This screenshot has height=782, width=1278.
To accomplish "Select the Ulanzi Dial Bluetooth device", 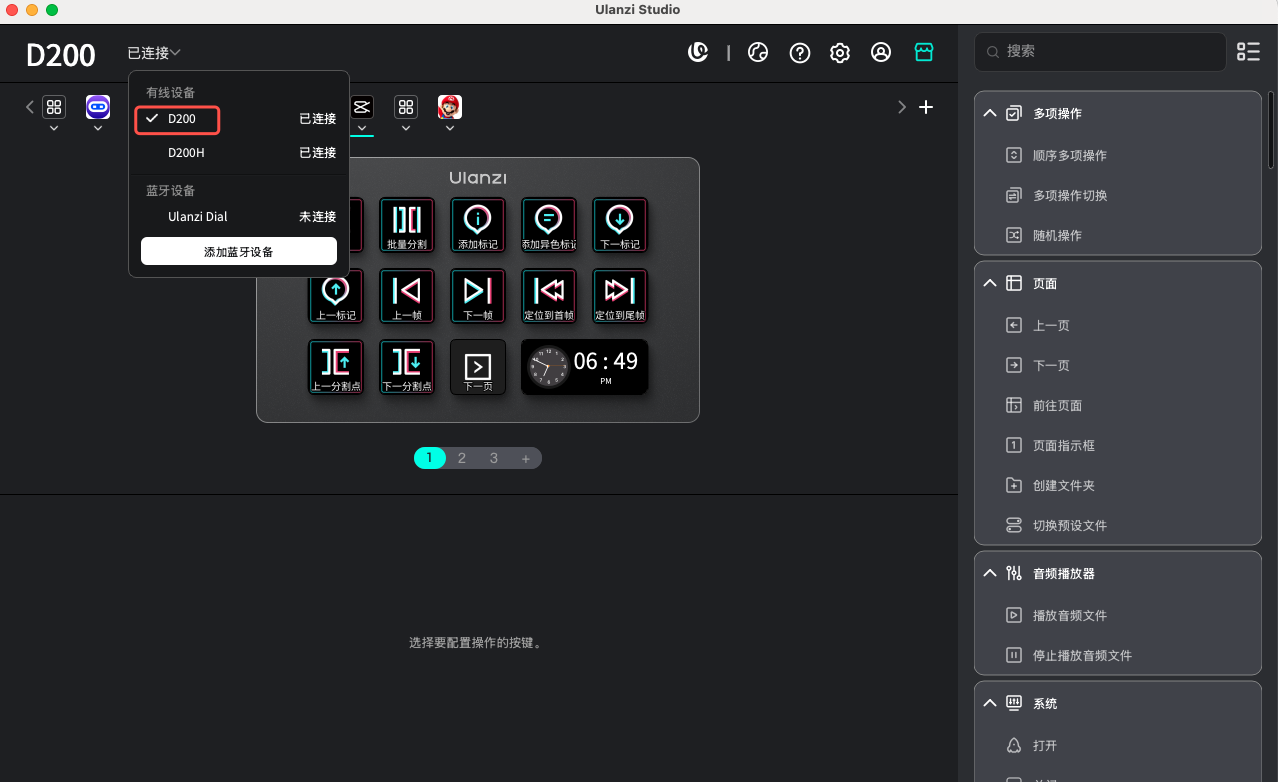I will point(198,217).
